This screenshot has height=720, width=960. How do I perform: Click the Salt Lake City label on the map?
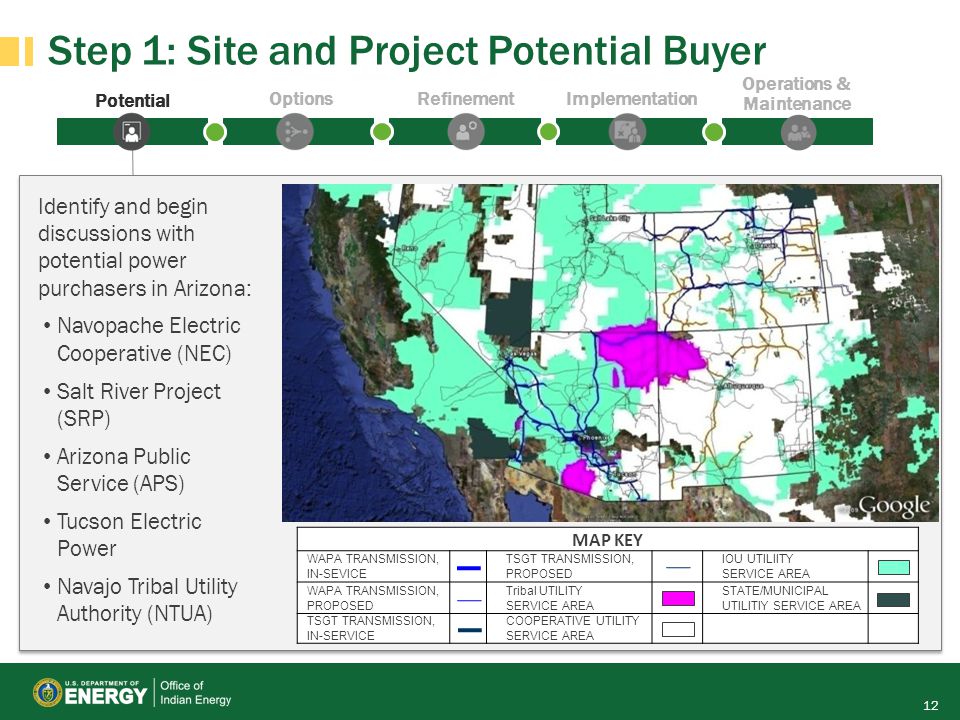609,218
